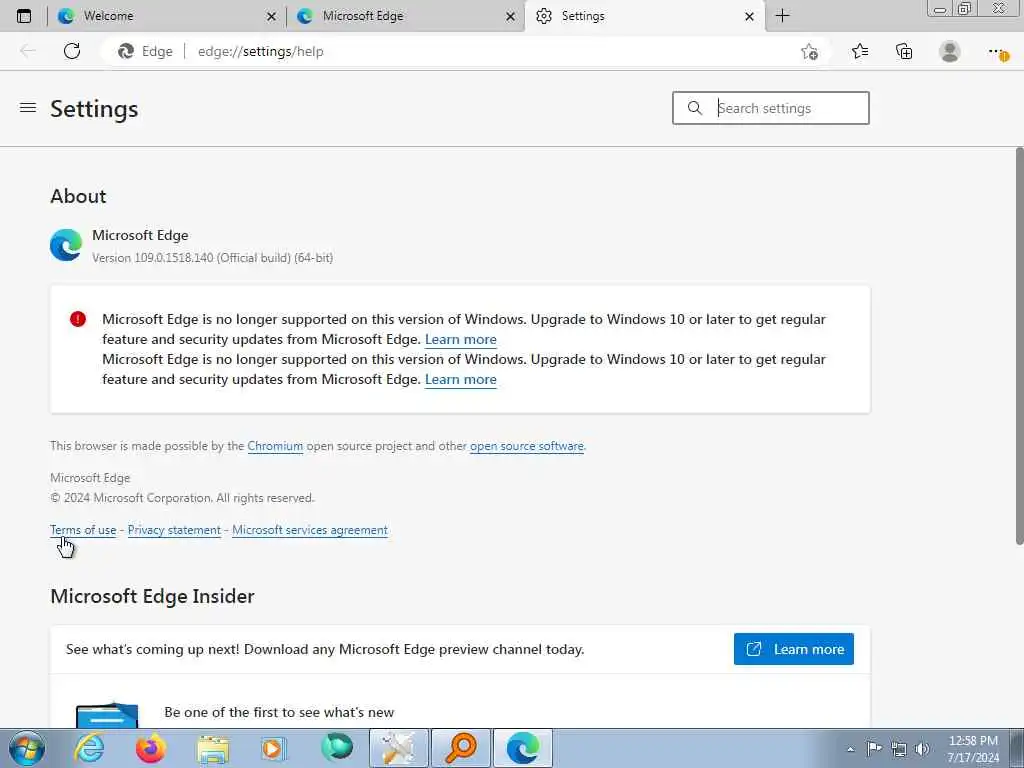
Task: Click the Version 109.0.1518.140 text
Action: coord(212,258)
